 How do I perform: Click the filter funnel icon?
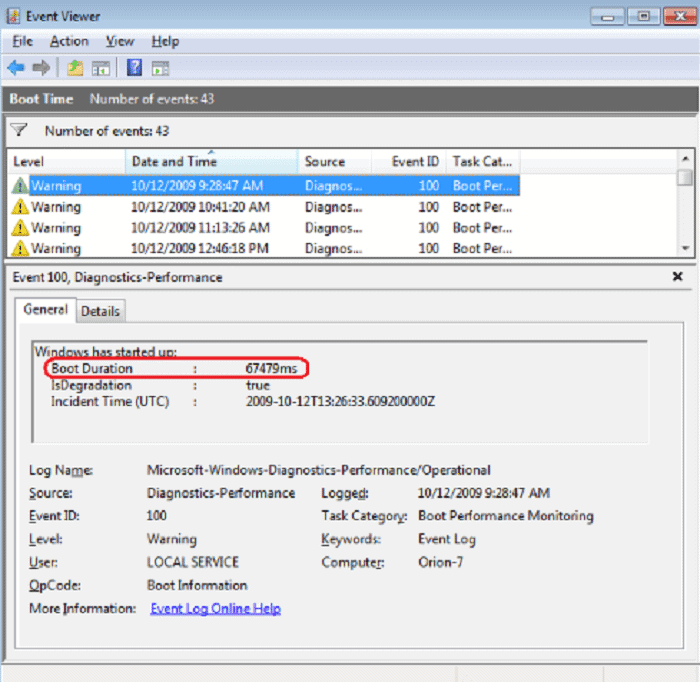(18, 131)
